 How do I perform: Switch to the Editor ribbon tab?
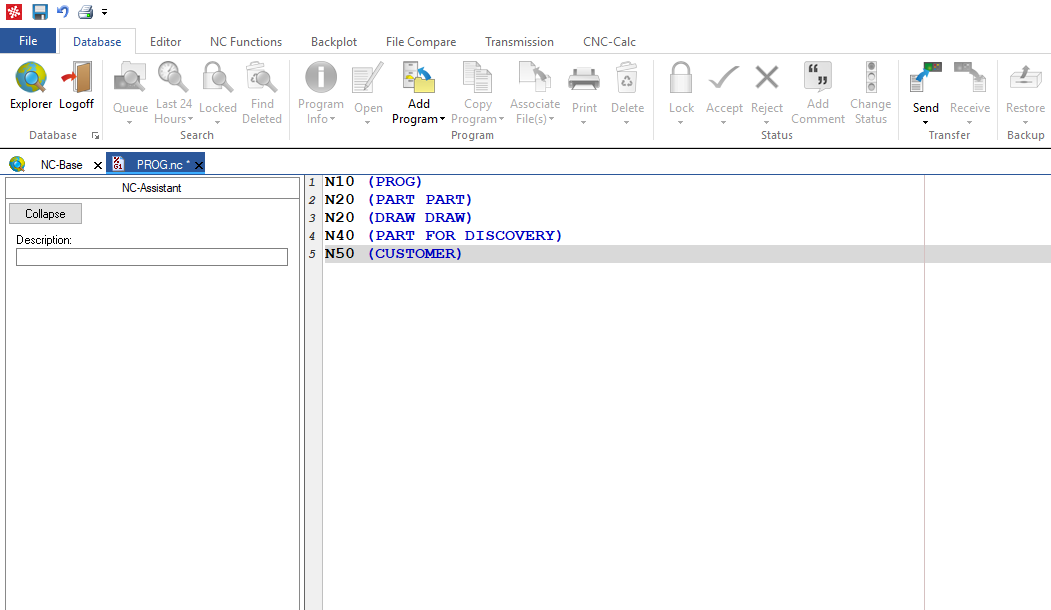click(x=166, y=42)
